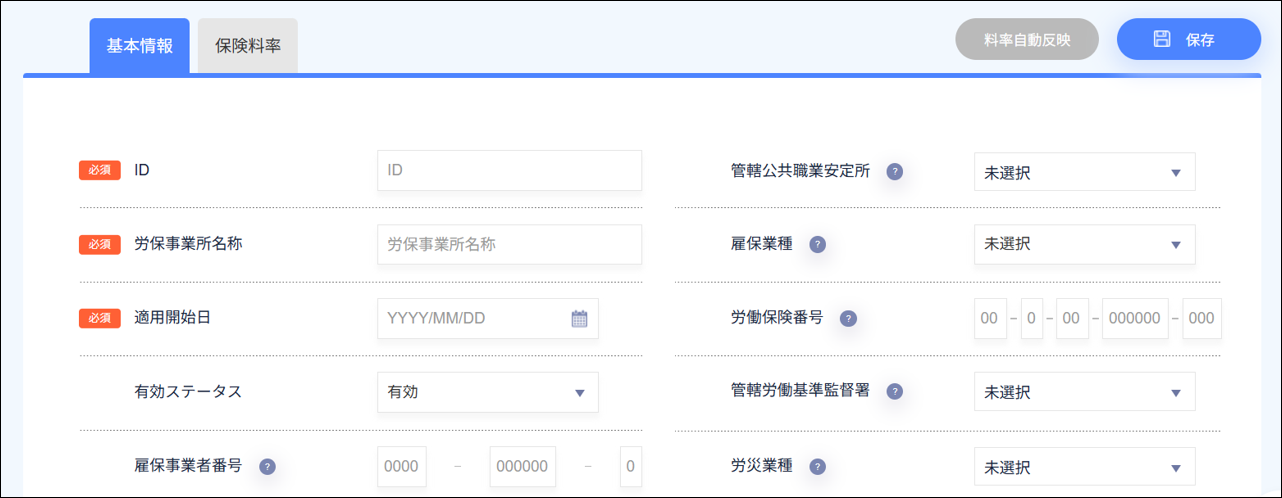Image resolution: width=1282 pixels, height=498 pixels.
Task: Click the 料率自動反映 button
Action: point(1027,40)
